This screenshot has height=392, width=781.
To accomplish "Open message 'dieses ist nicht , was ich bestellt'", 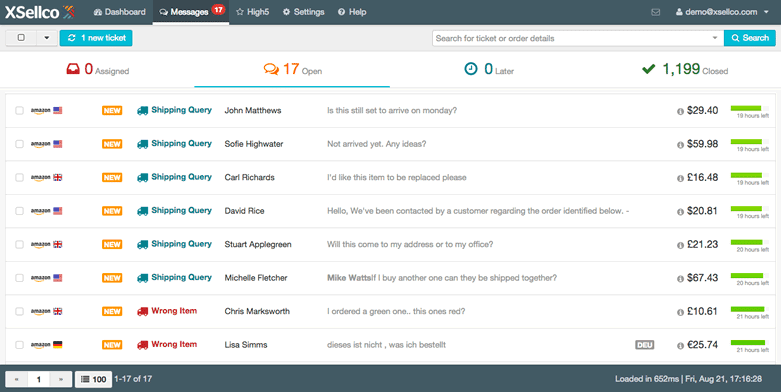I will [x=386, y=345].
